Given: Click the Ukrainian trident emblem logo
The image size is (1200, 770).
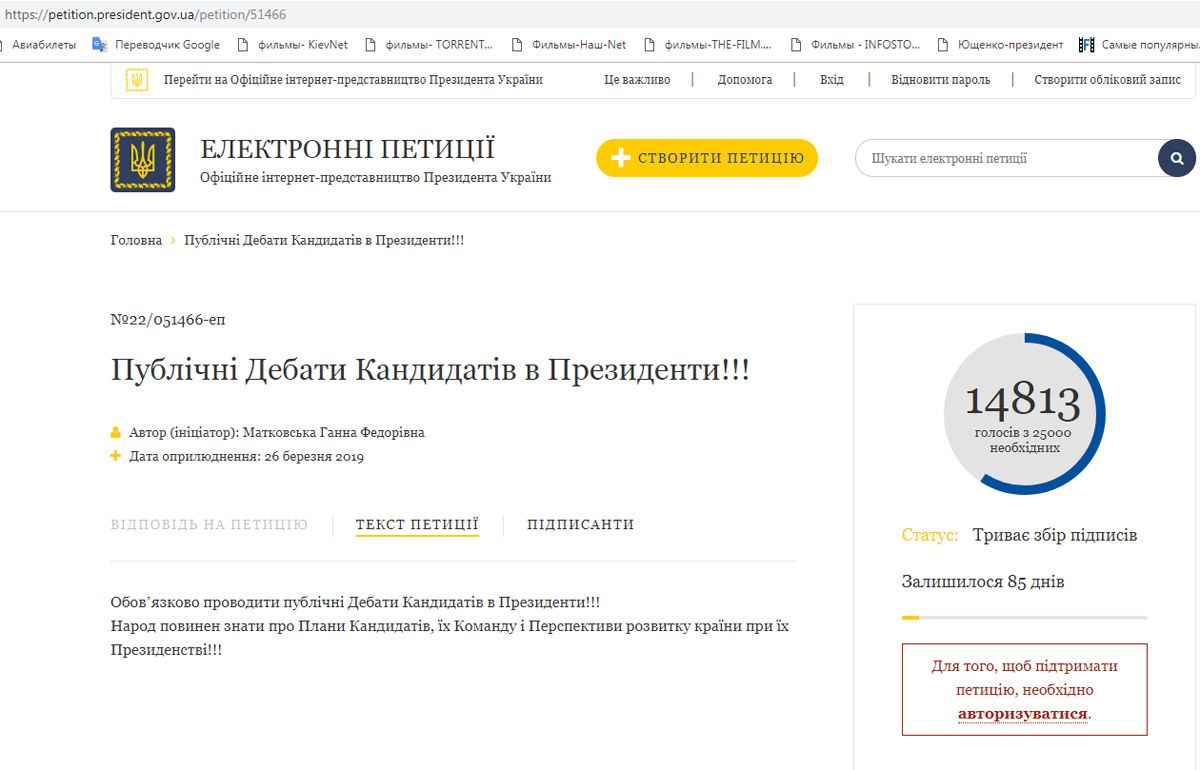Looking at the screenshot, I should 142,159.
